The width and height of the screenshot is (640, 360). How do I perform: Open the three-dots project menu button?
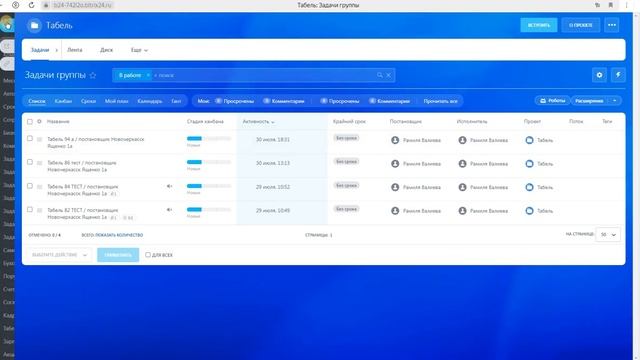click(611, 25)
